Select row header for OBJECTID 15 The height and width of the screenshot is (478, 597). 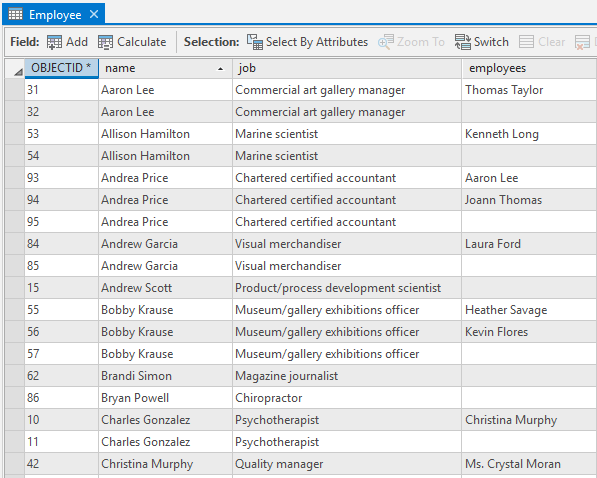click(15, 288)
